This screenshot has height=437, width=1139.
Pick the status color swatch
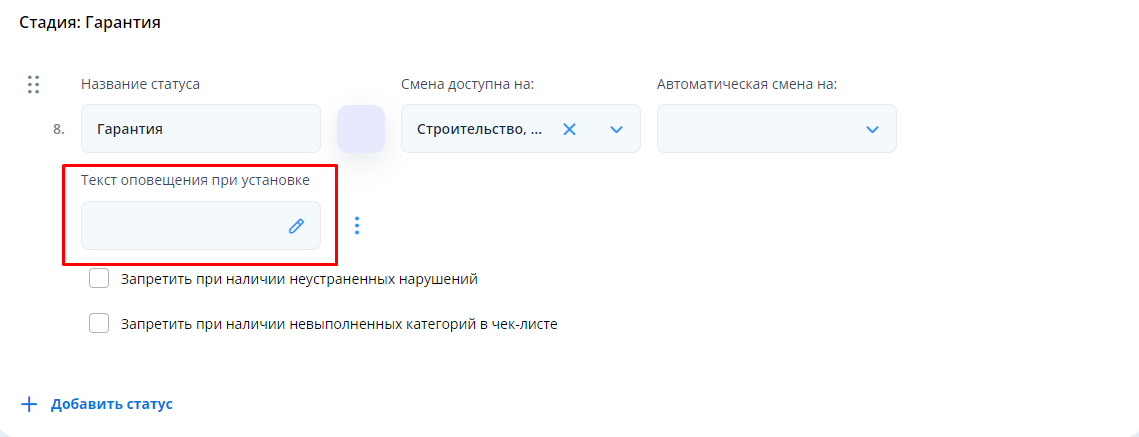pos(361,129)
